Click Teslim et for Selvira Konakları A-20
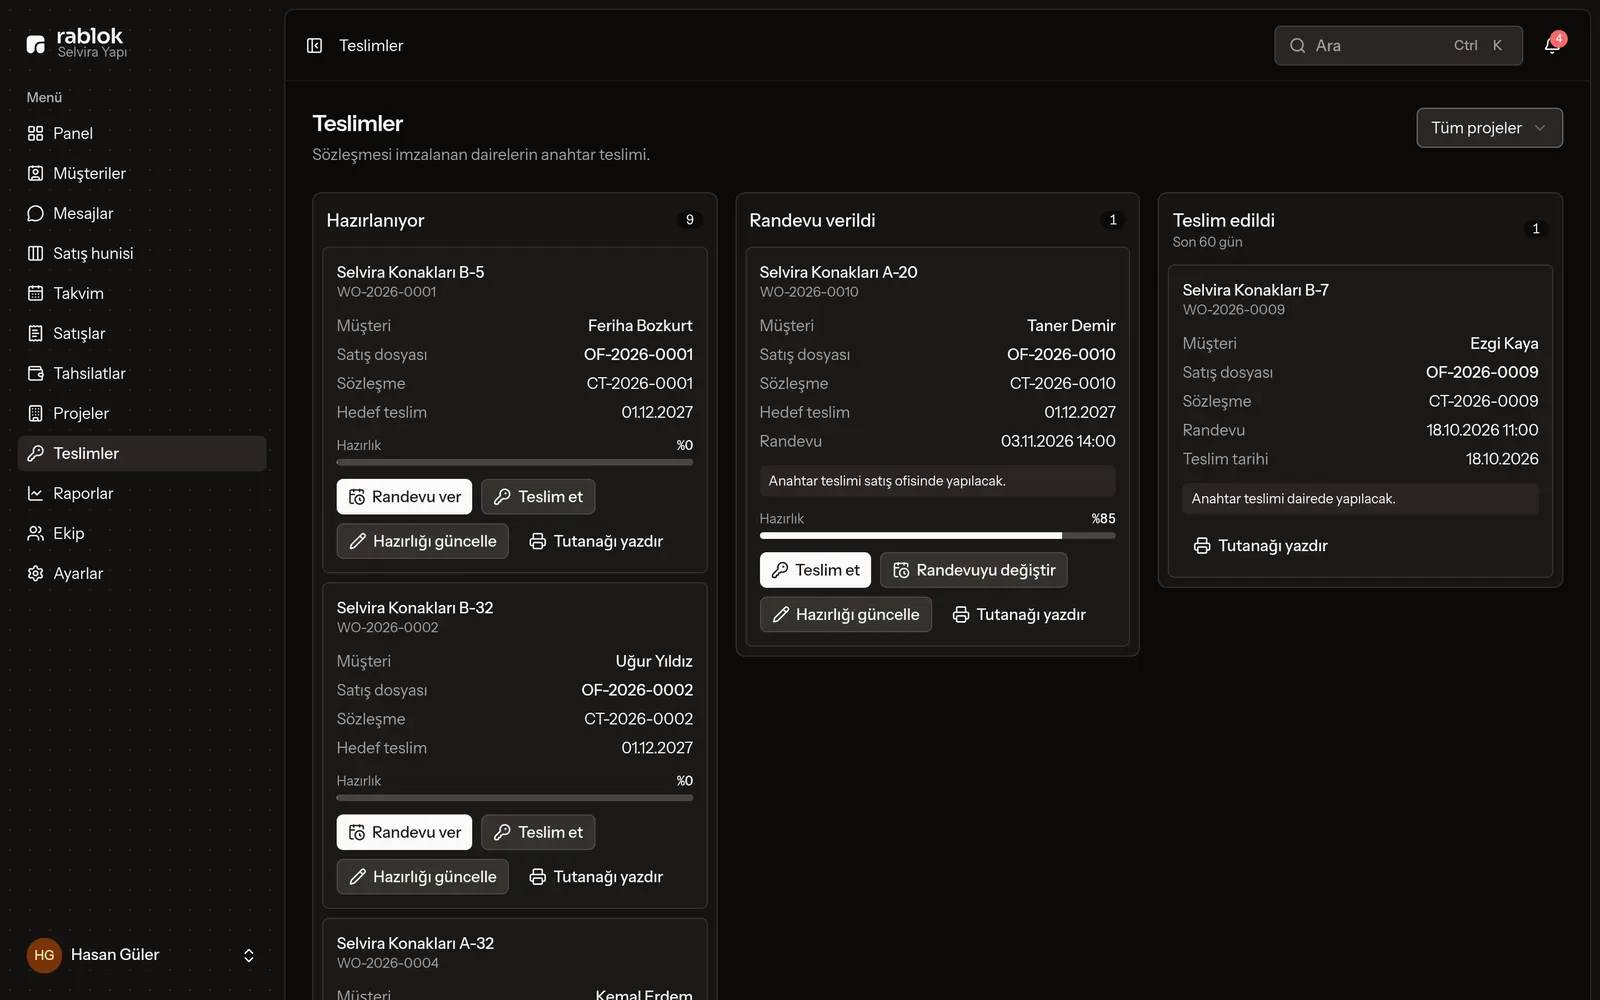The width and height of the screenshot is (1600, 1000). coord(815,570)
